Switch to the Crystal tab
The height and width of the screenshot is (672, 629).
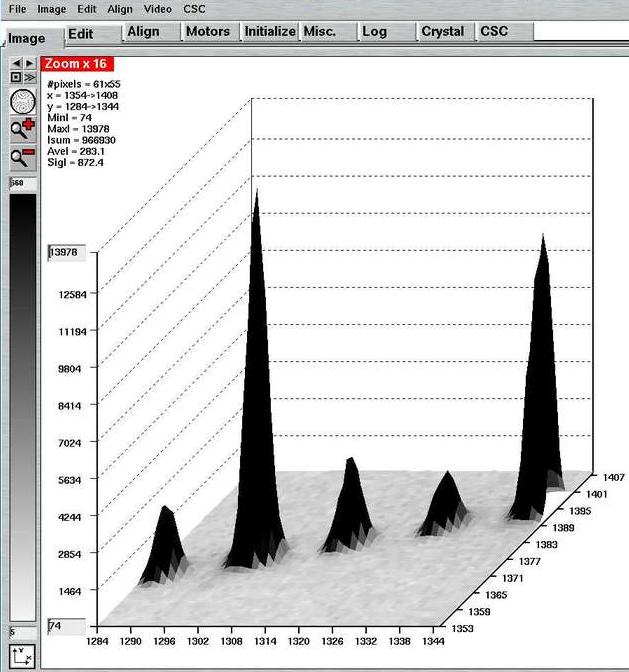click(x=446, y=32)
